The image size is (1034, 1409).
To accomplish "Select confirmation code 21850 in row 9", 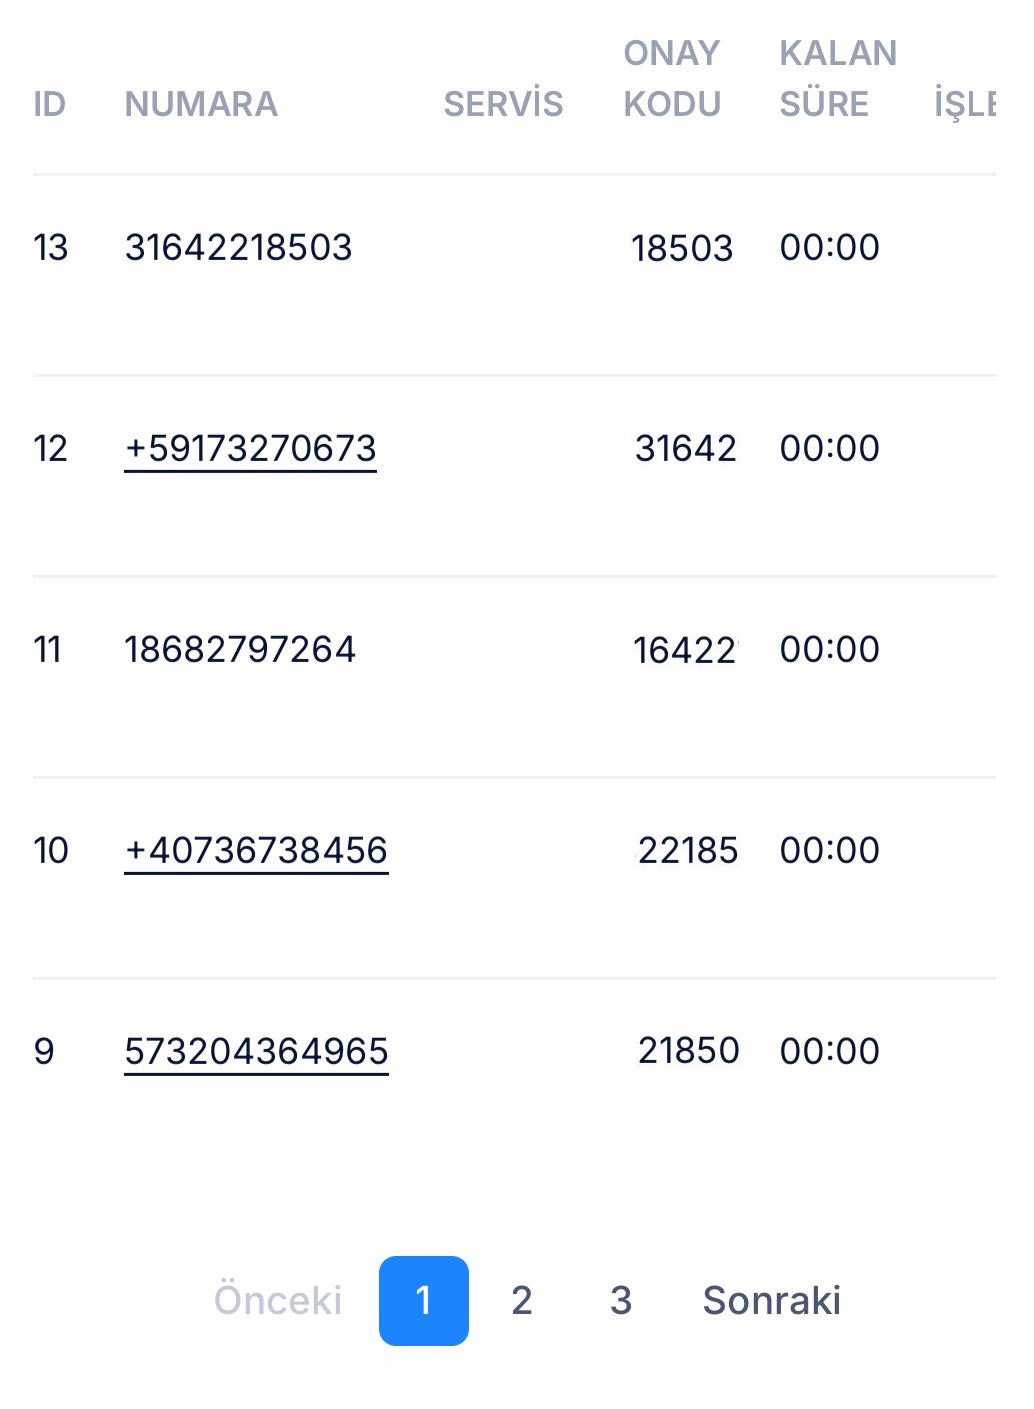I will pyautogui.click(x=688, y=1051).
